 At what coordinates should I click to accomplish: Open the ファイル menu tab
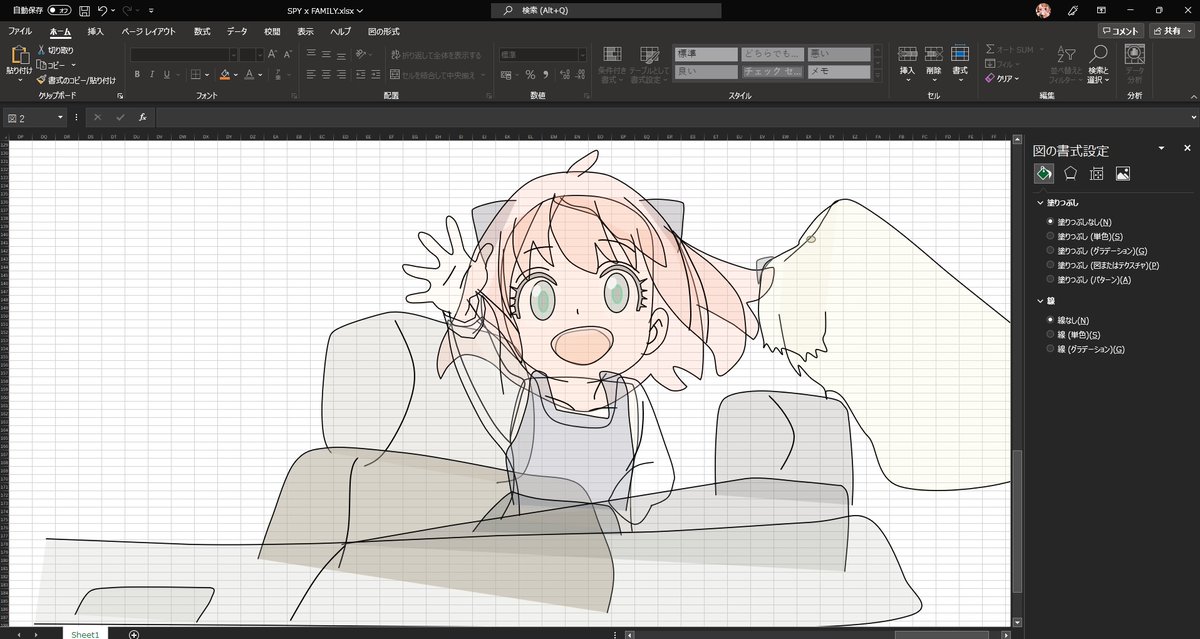click(x=20, y=31)
